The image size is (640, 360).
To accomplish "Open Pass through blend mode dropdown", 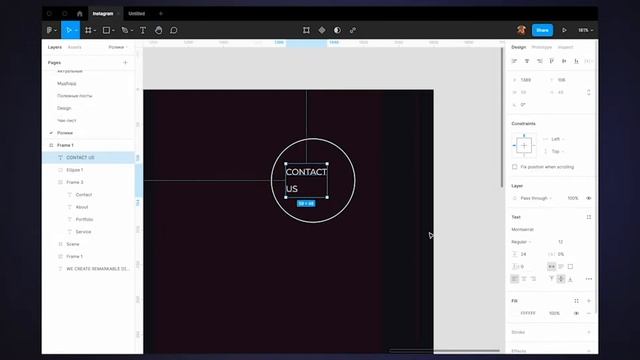I will click(536, 198).
